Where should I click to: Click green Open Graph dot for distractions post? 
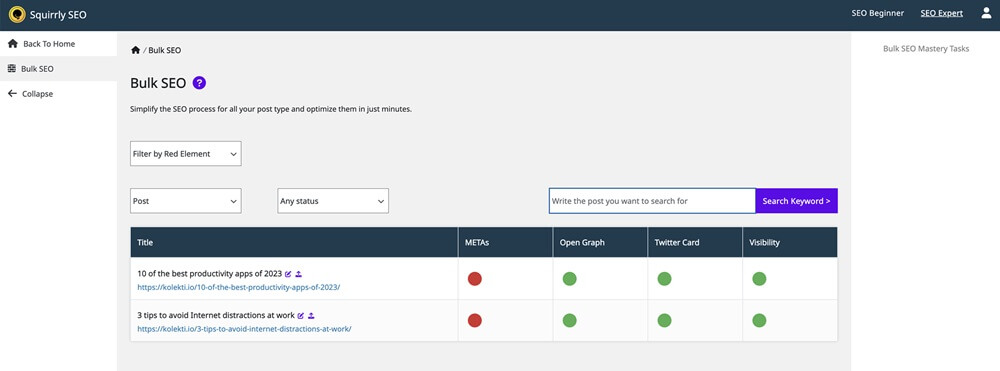(x=570, y=320)
